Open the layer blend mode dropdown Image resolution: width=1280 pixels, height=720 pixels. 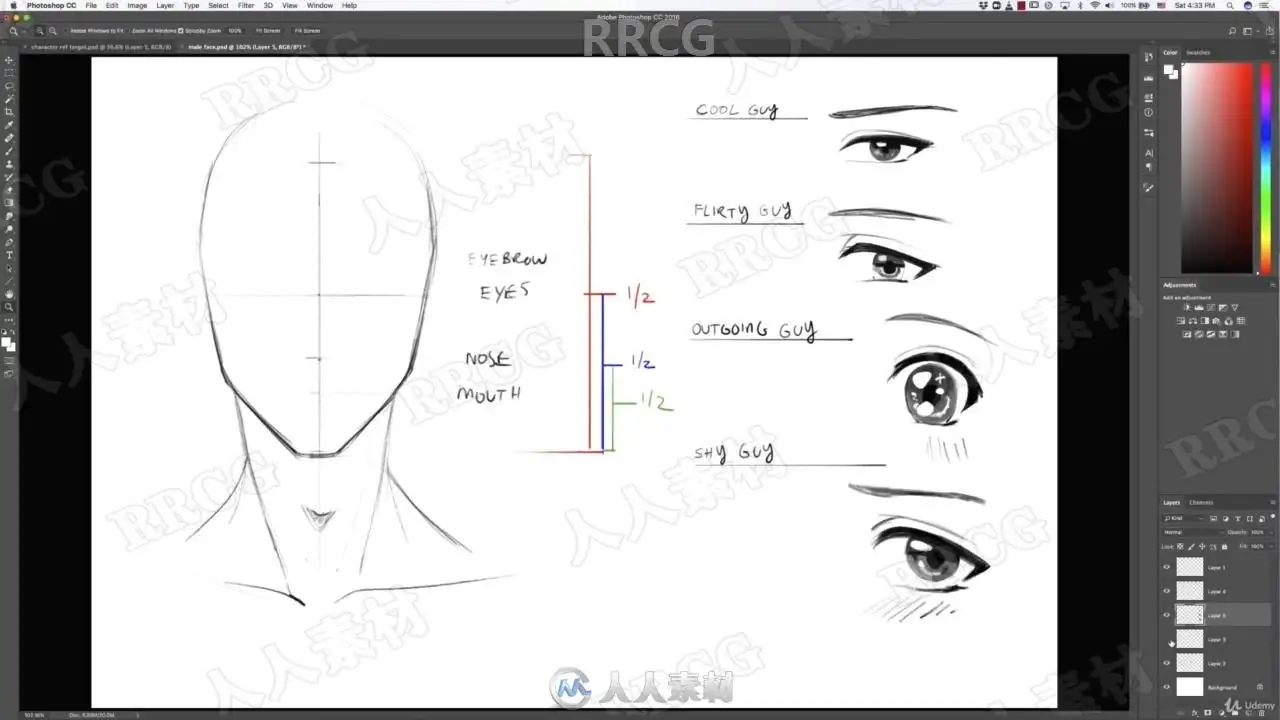pos(1191,532)
